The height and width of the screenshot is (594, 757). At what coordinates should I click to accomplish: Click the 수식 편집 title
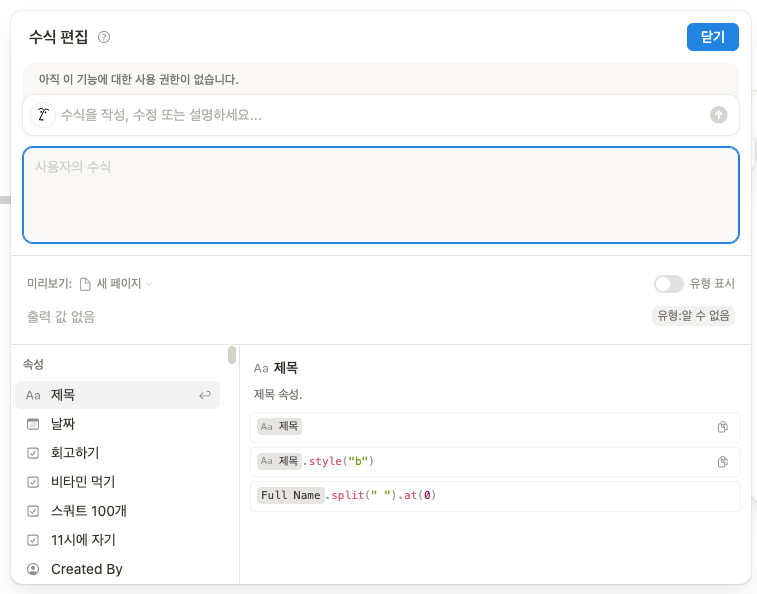[58, 37]
